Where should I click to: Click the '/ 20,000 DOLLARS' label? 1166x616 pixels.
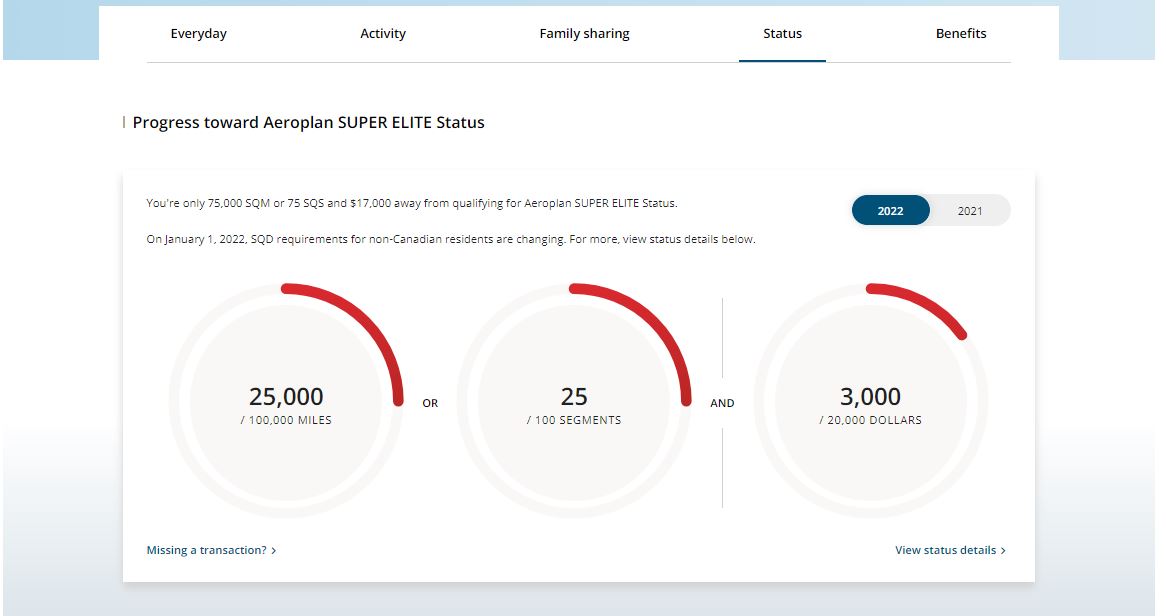pyautogui.click(x=871, y=420)
